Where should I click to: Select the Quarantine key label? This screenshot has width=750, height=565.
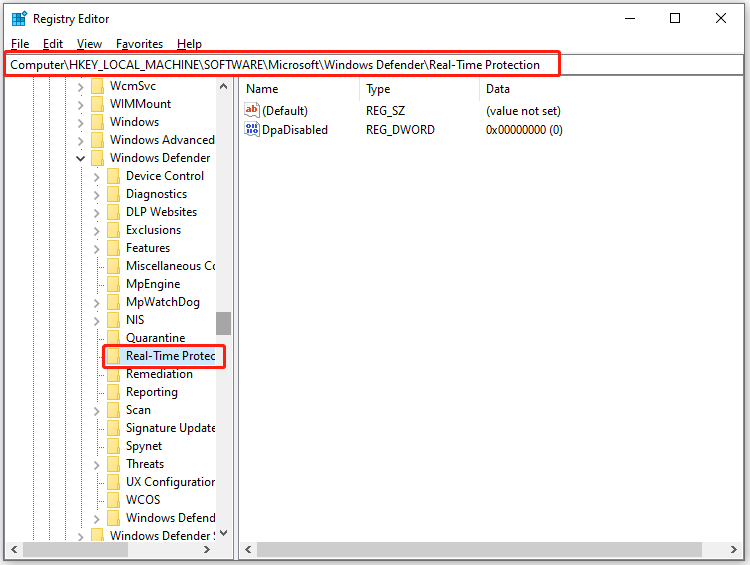[155, 338]
